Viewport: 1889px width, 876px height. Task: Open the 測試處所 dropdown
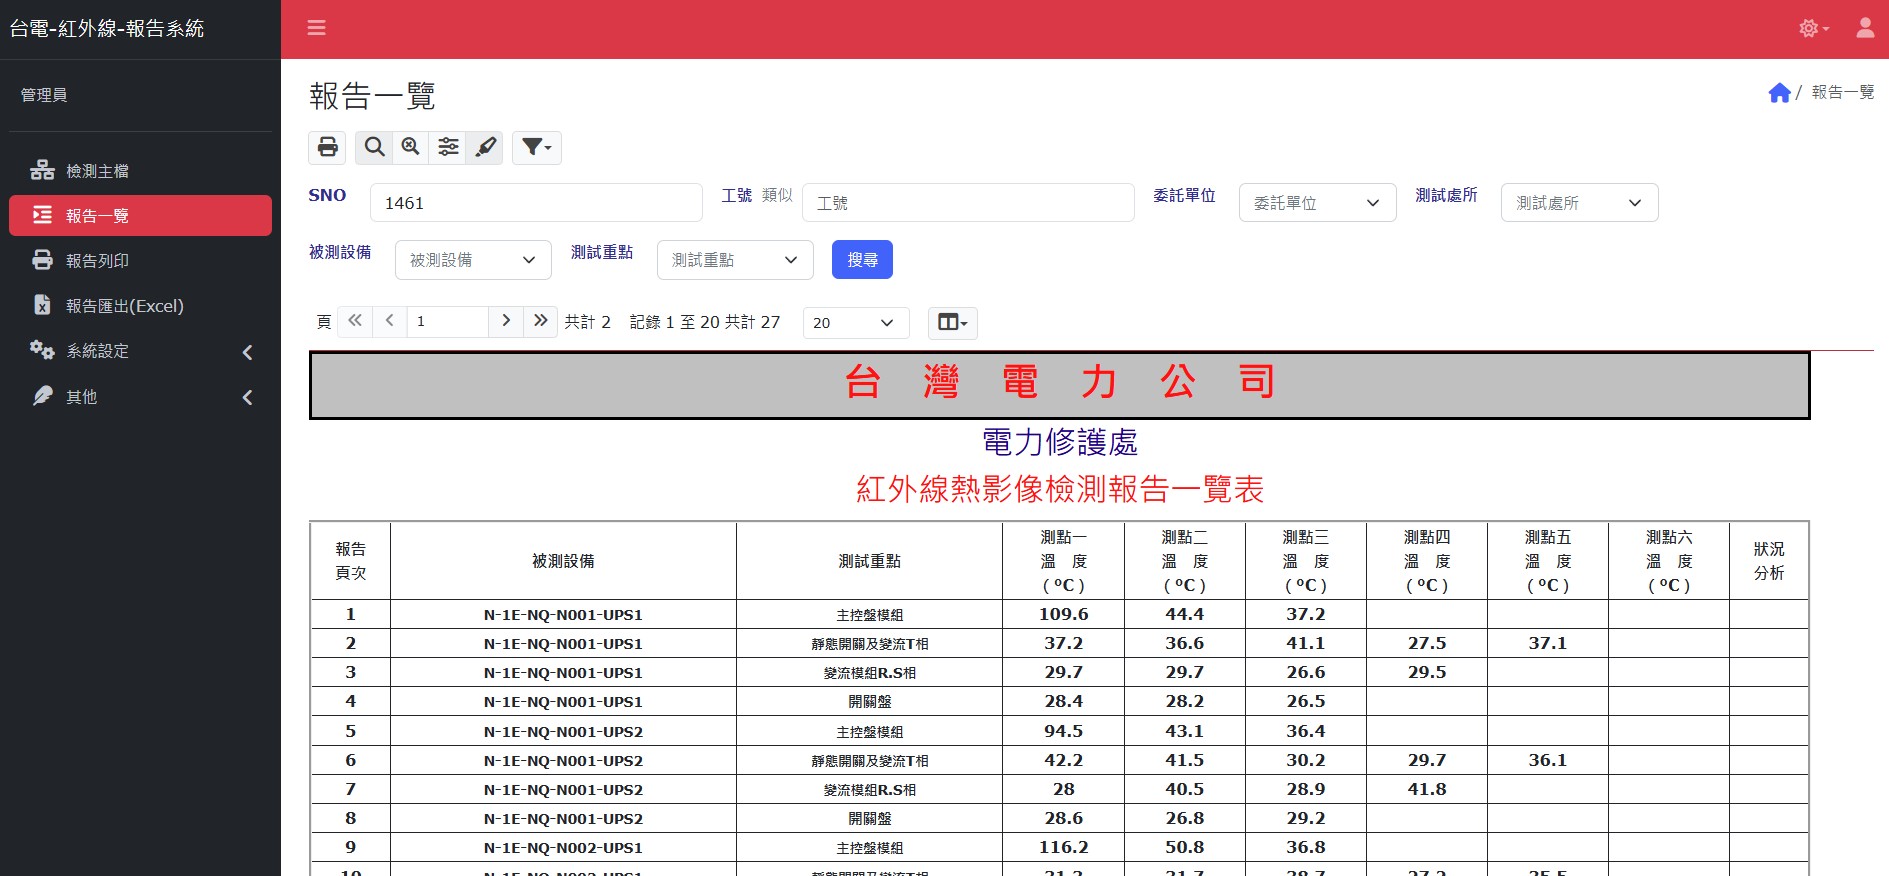coord(1579,203)
